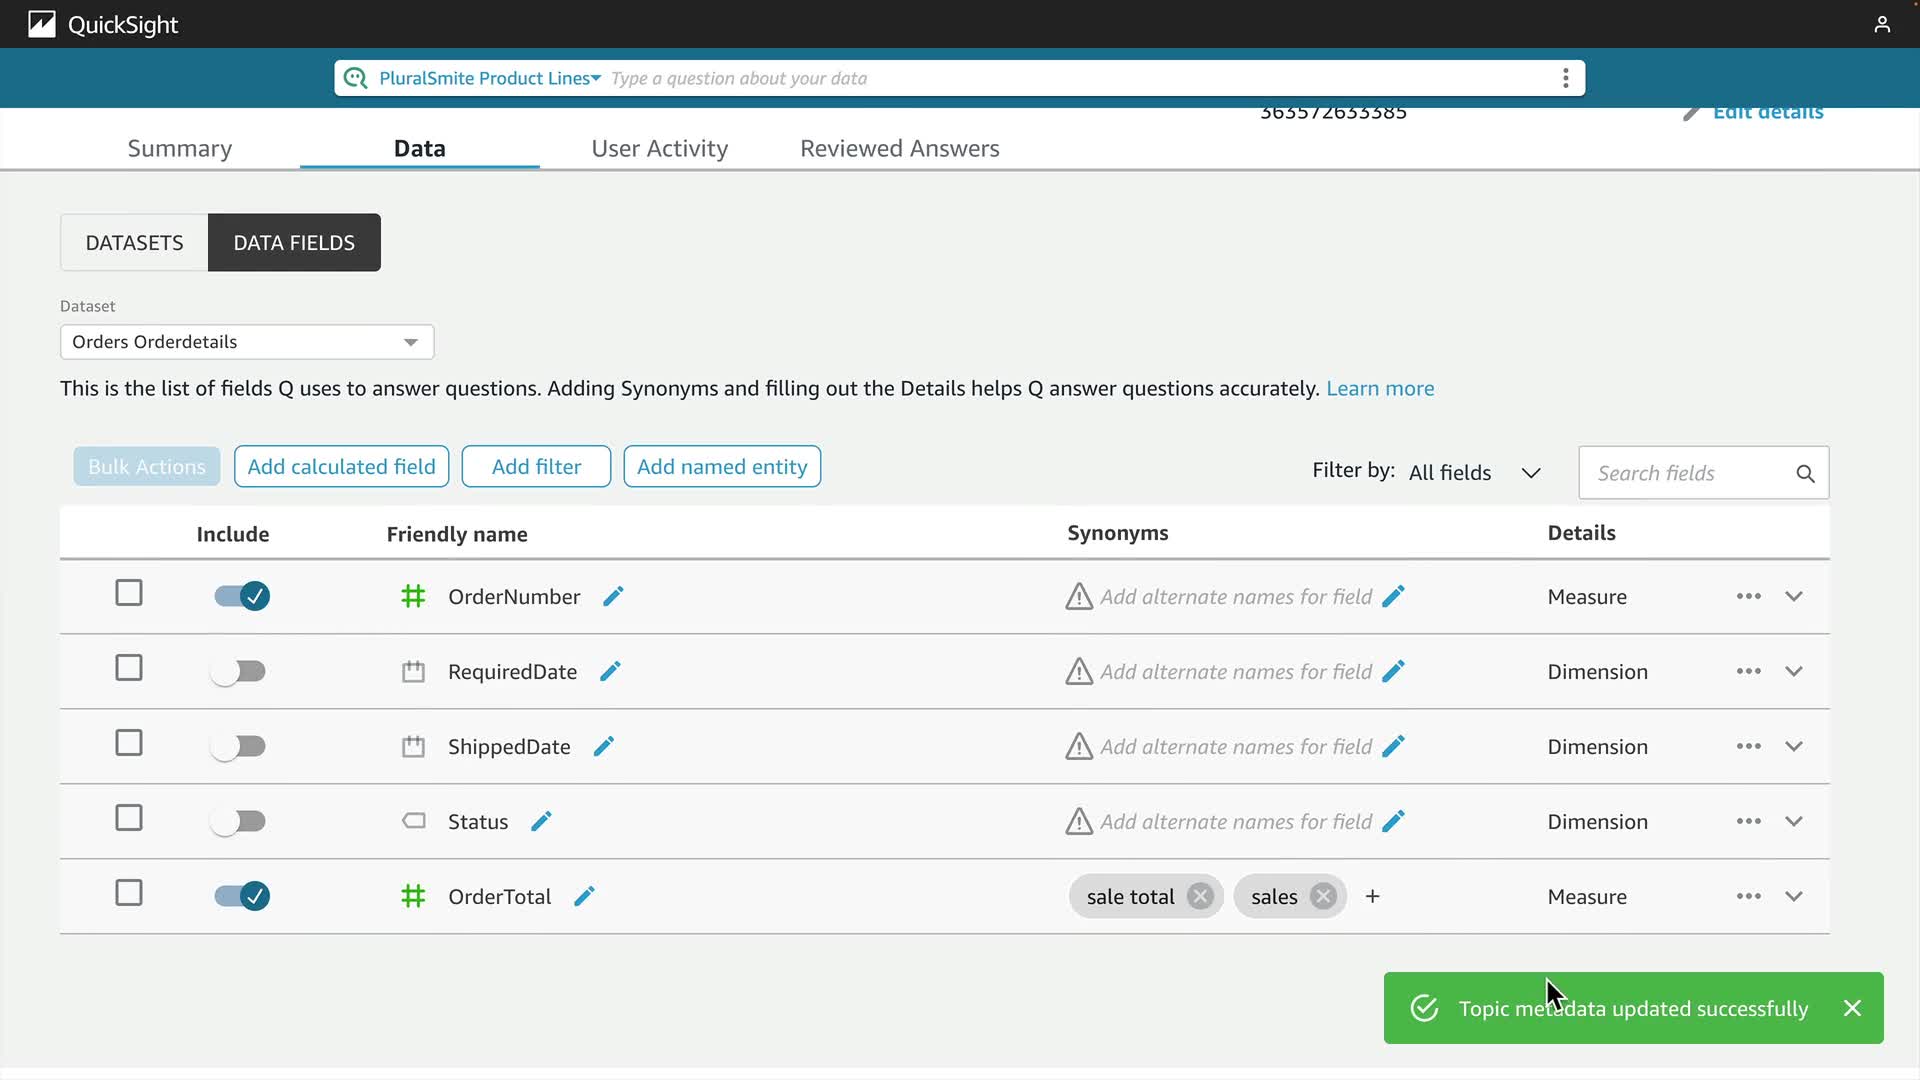Switch to the User Activity tab
1920x1080 pixels.
pos(659,148)
